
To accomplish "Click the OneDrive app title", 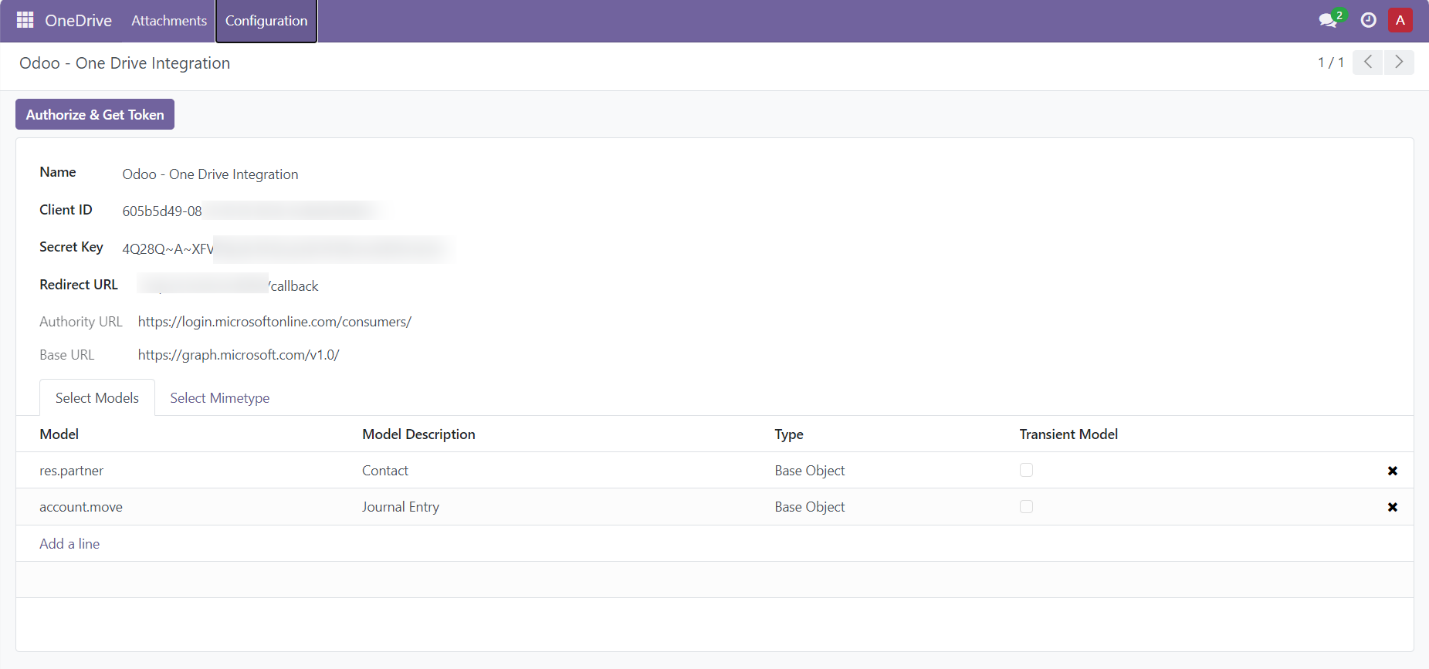I will 78,20.
